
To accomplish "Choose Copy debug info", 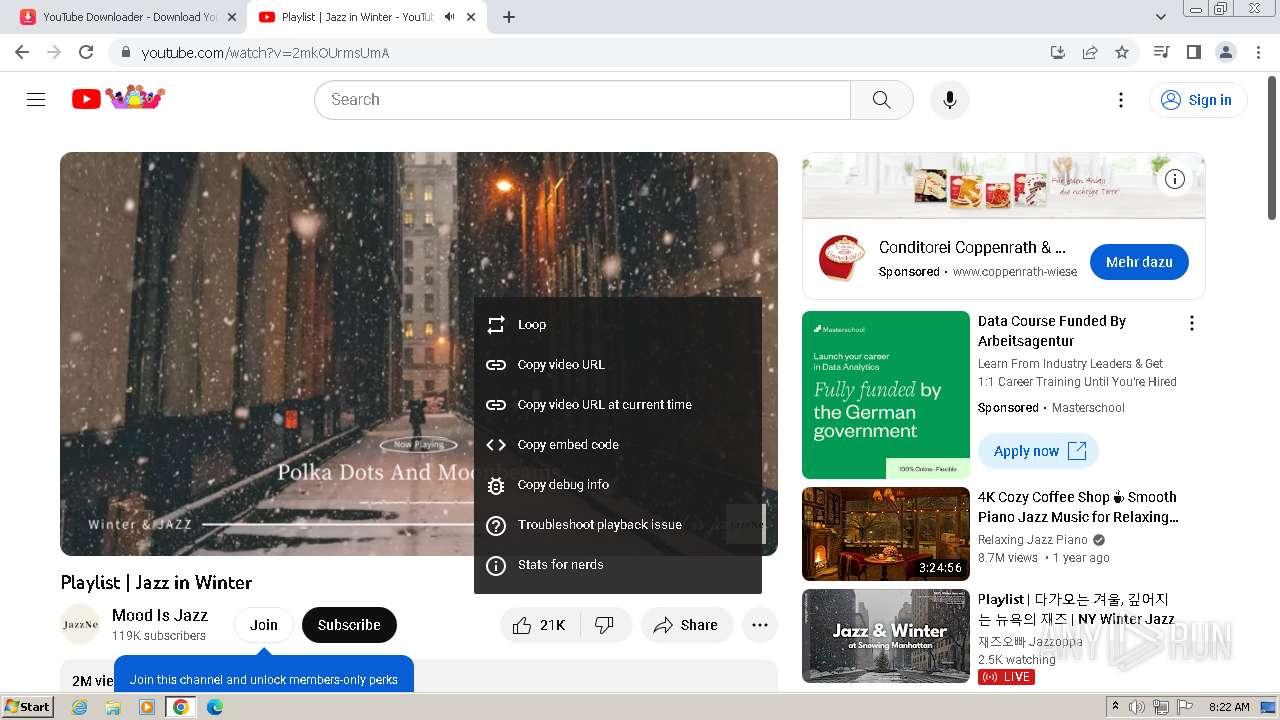I will (618, 485).
